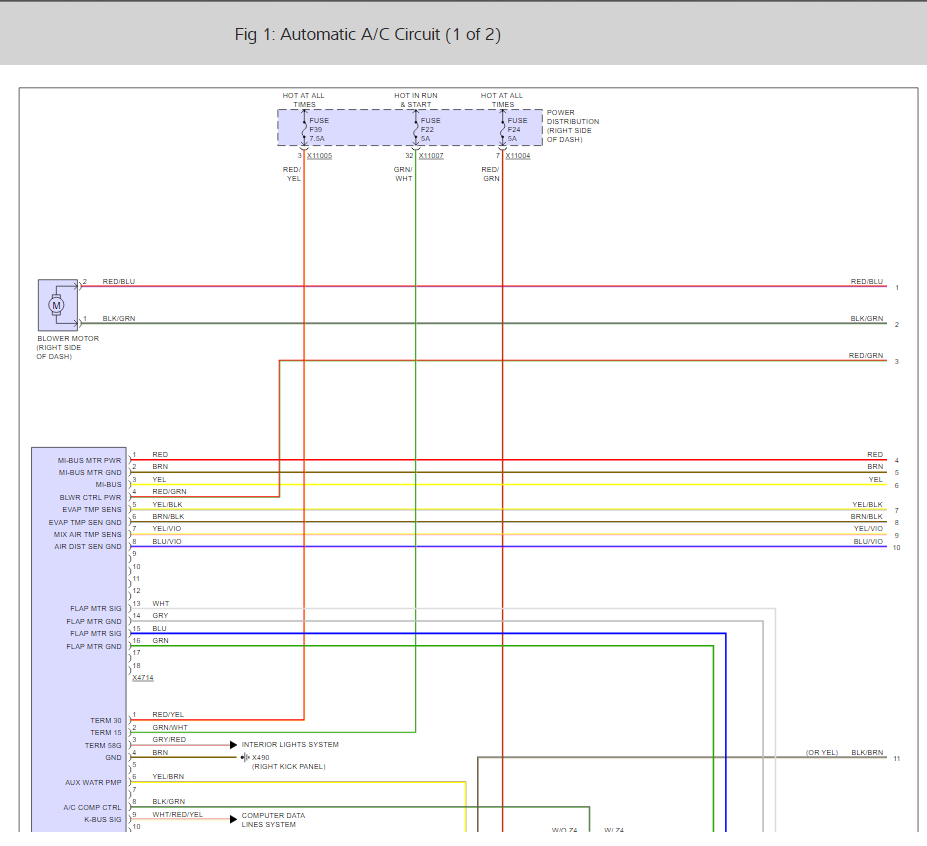Click the RED/BLU wire label near blower motor
Image resolution: width=927 pixels, height=846 pixels.
pyautogui.click(x=119, y=281)
